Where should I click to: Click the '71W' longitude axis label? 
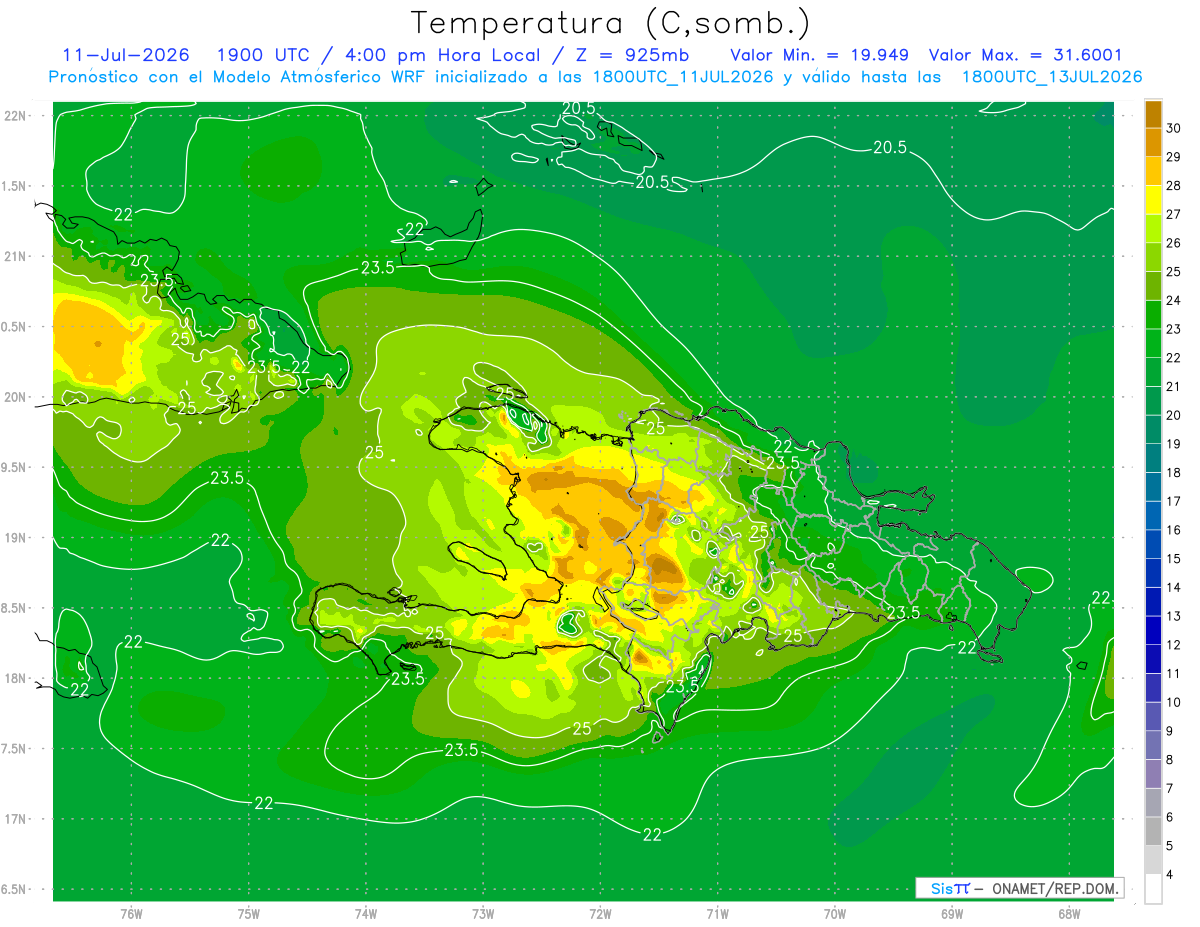(717, 913)
